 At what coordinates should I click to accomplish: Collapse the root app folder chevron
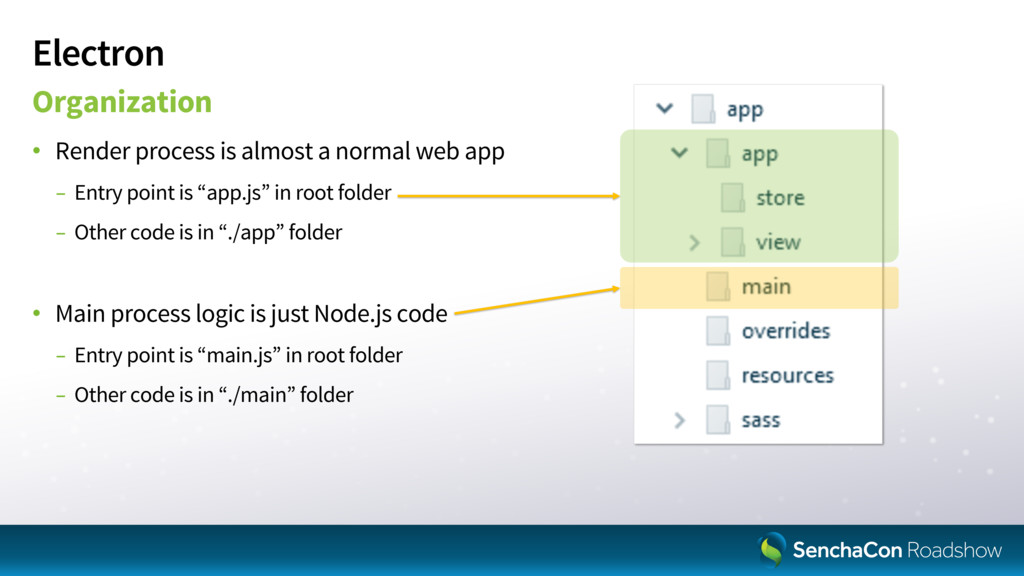(x=664, y=108)
